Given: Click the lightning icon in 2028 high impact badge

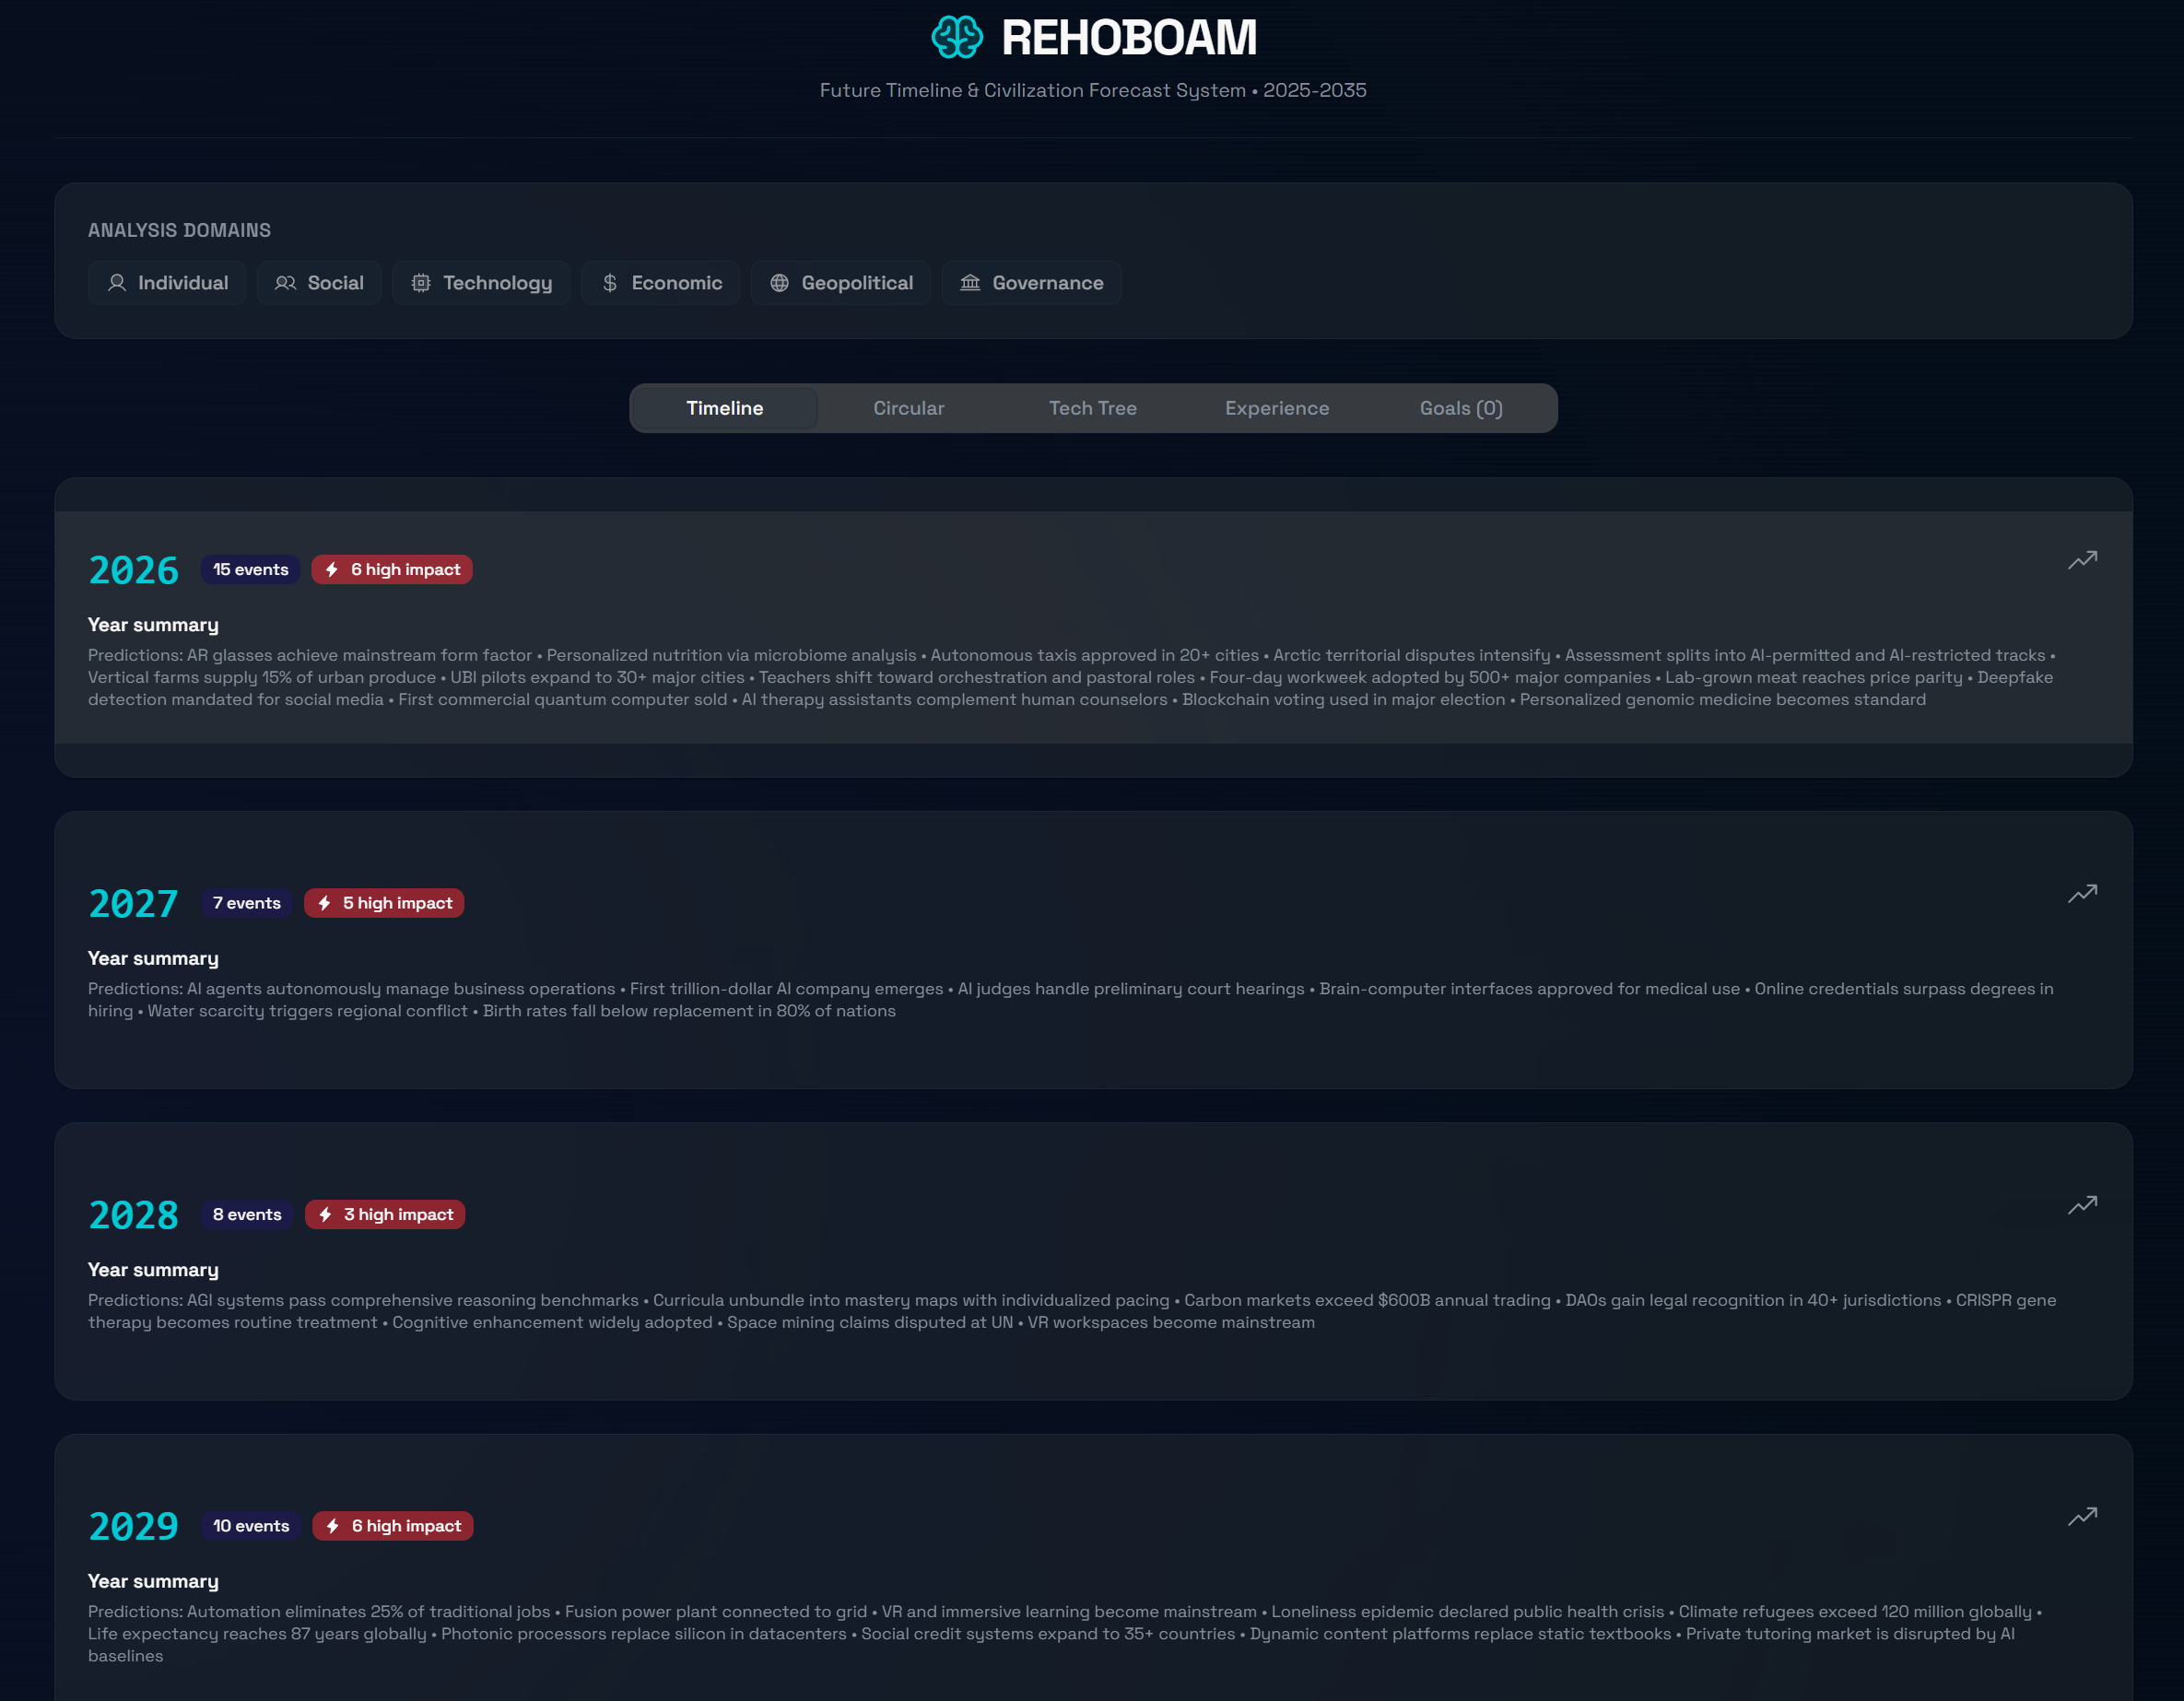Looking at the screenshot, I should point(325,1214).
